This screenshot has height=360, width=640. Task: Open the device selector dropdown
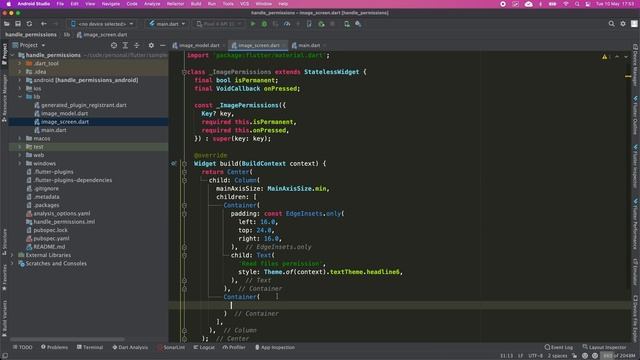pos(102,24)
